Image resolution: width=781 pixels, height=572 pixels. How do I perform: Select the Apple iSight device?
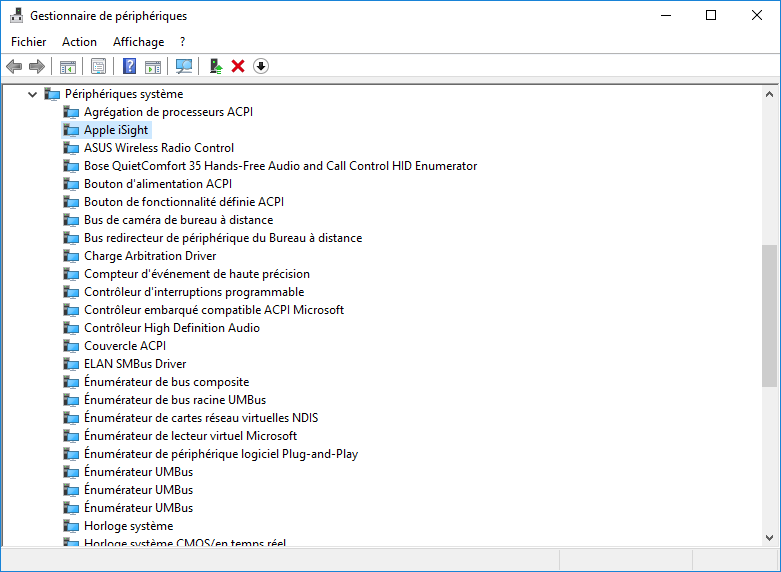(x=116, y=130)
